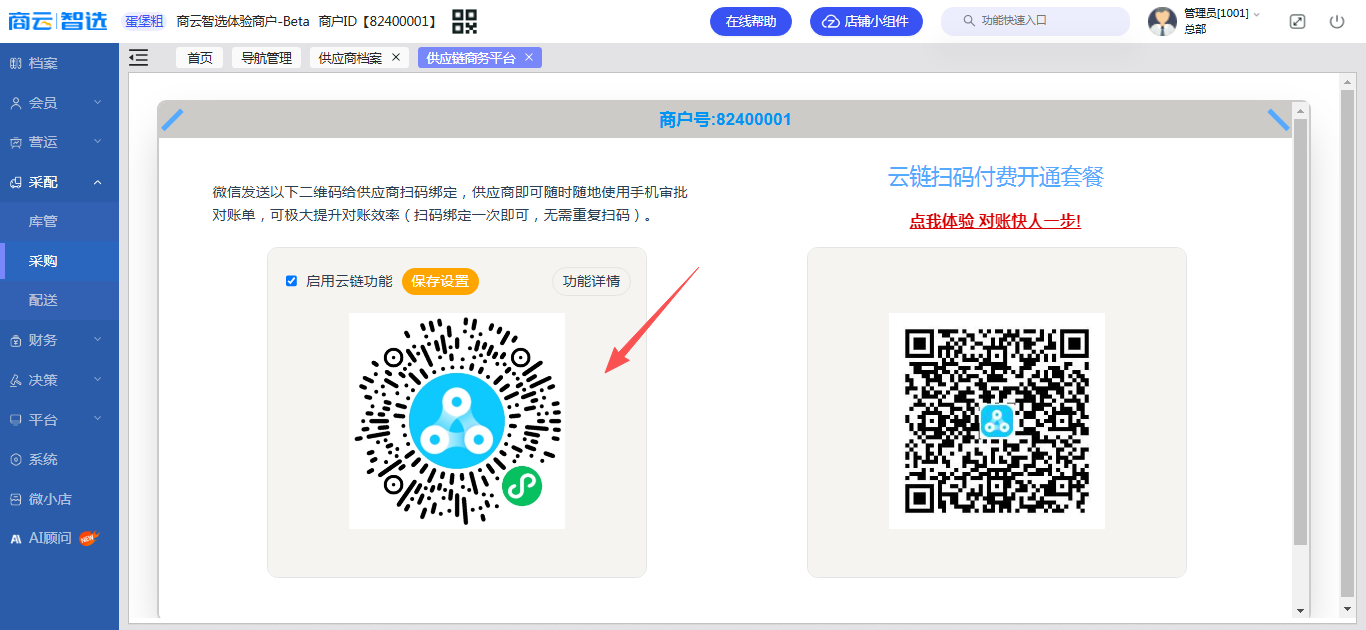Click the 点我体验 对账快人一步 link

coord(995,221)
